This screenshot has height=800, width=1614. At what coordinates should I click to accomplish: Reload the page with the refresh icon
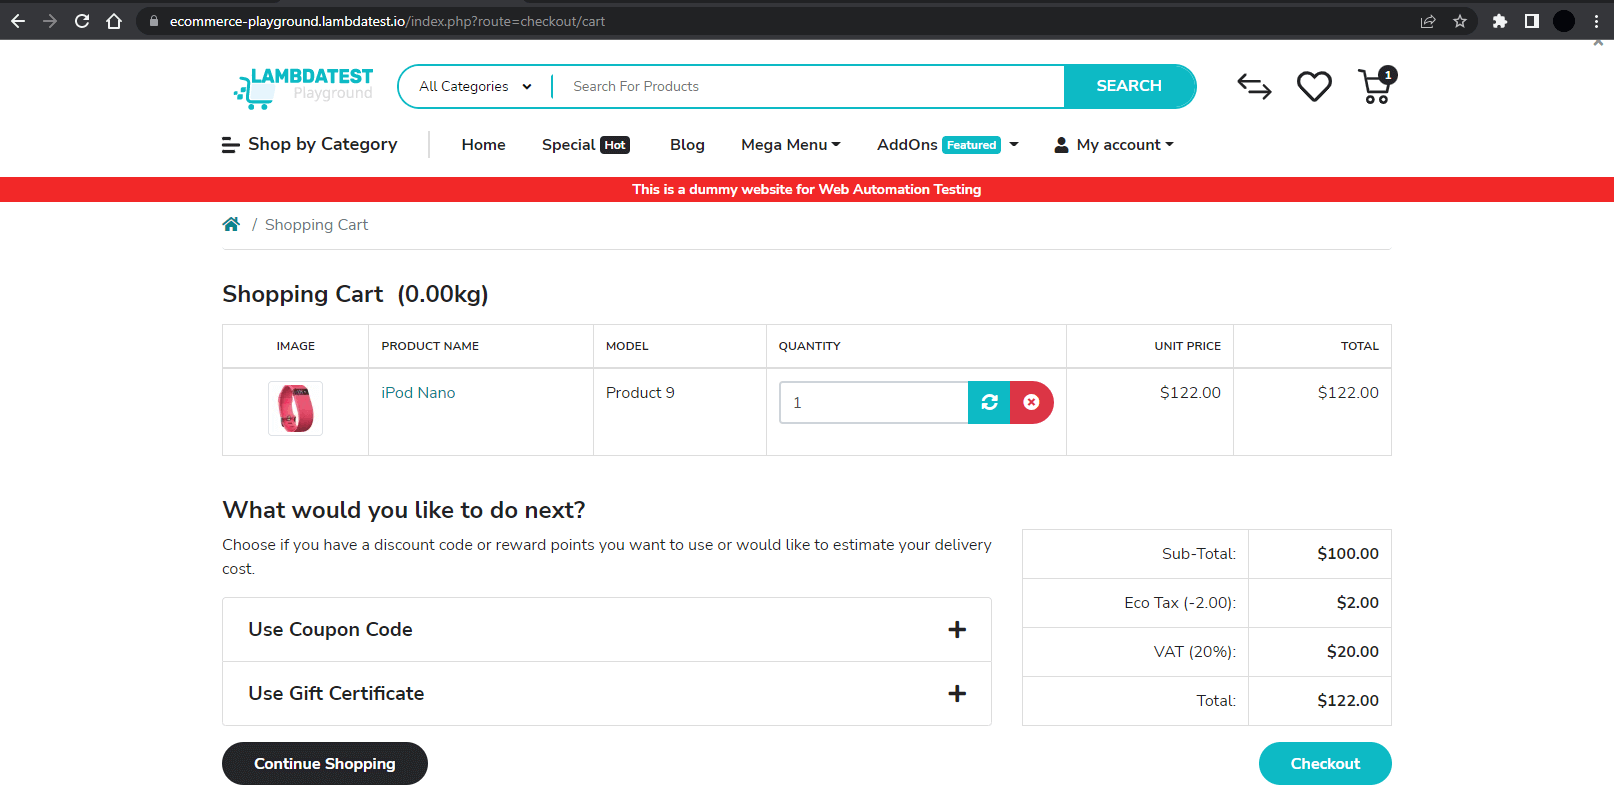coord(82,21)
